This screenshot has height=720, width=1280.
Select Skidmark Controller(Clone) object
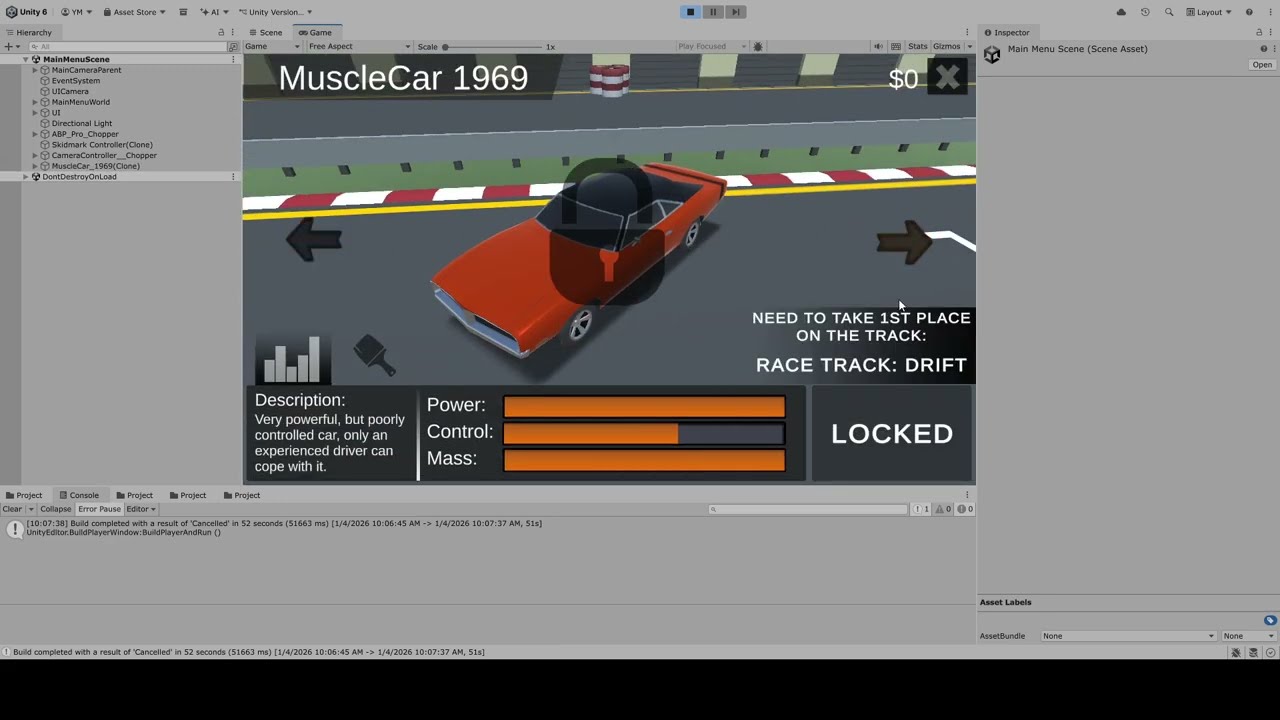point(102,145)
